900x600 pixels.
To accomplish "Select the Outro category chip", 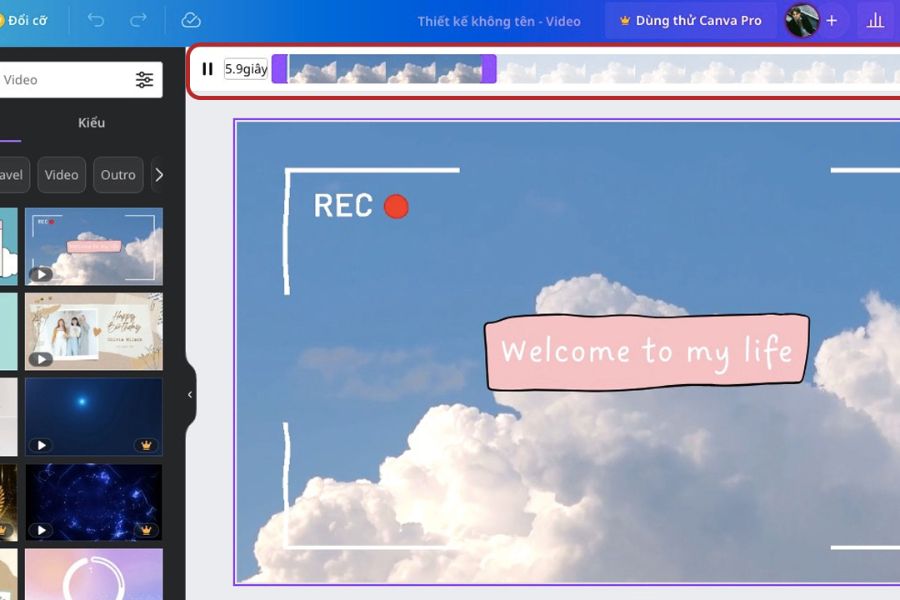I will (x=118, y=175).
